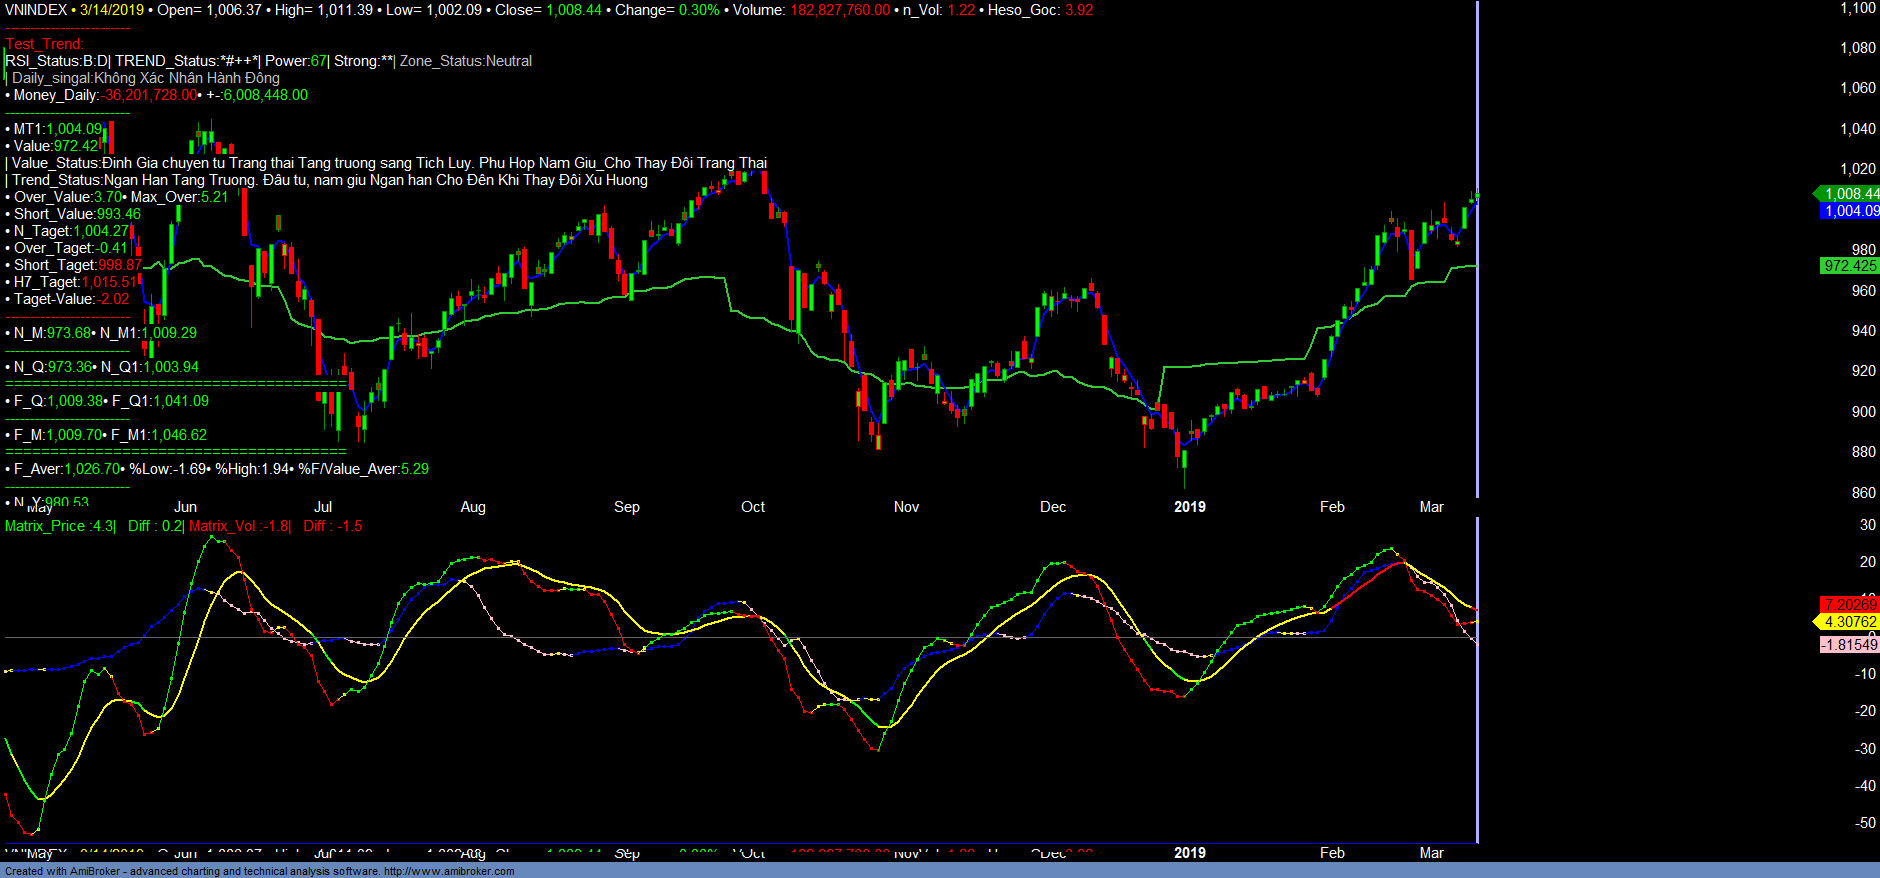
Task: Click the 1,100 level on price axis
Action: (1858, 8)
